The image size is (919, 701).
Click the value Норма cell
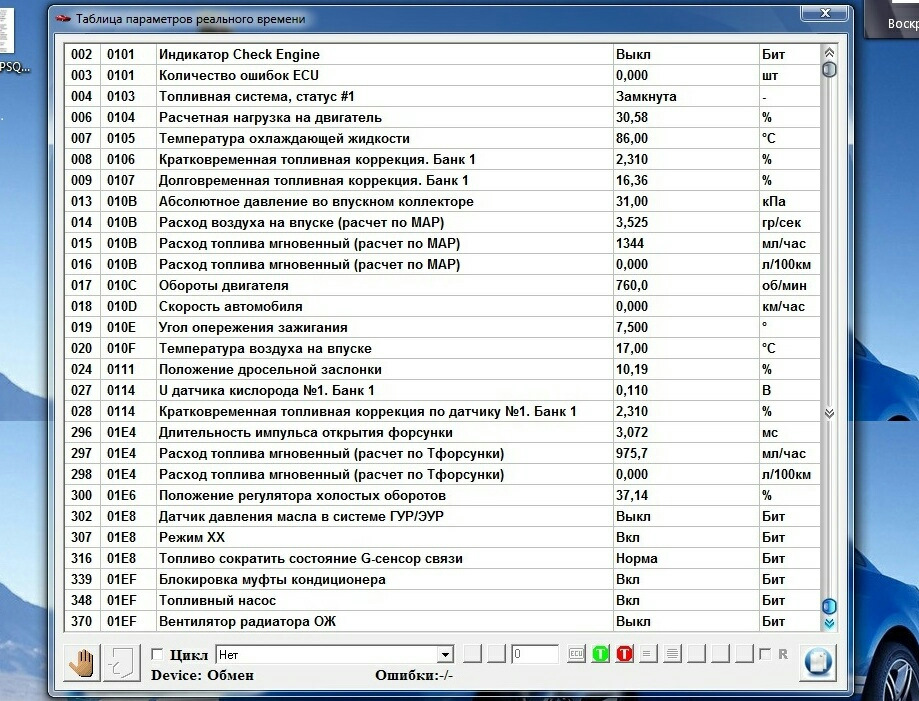(x=686, y=559)
